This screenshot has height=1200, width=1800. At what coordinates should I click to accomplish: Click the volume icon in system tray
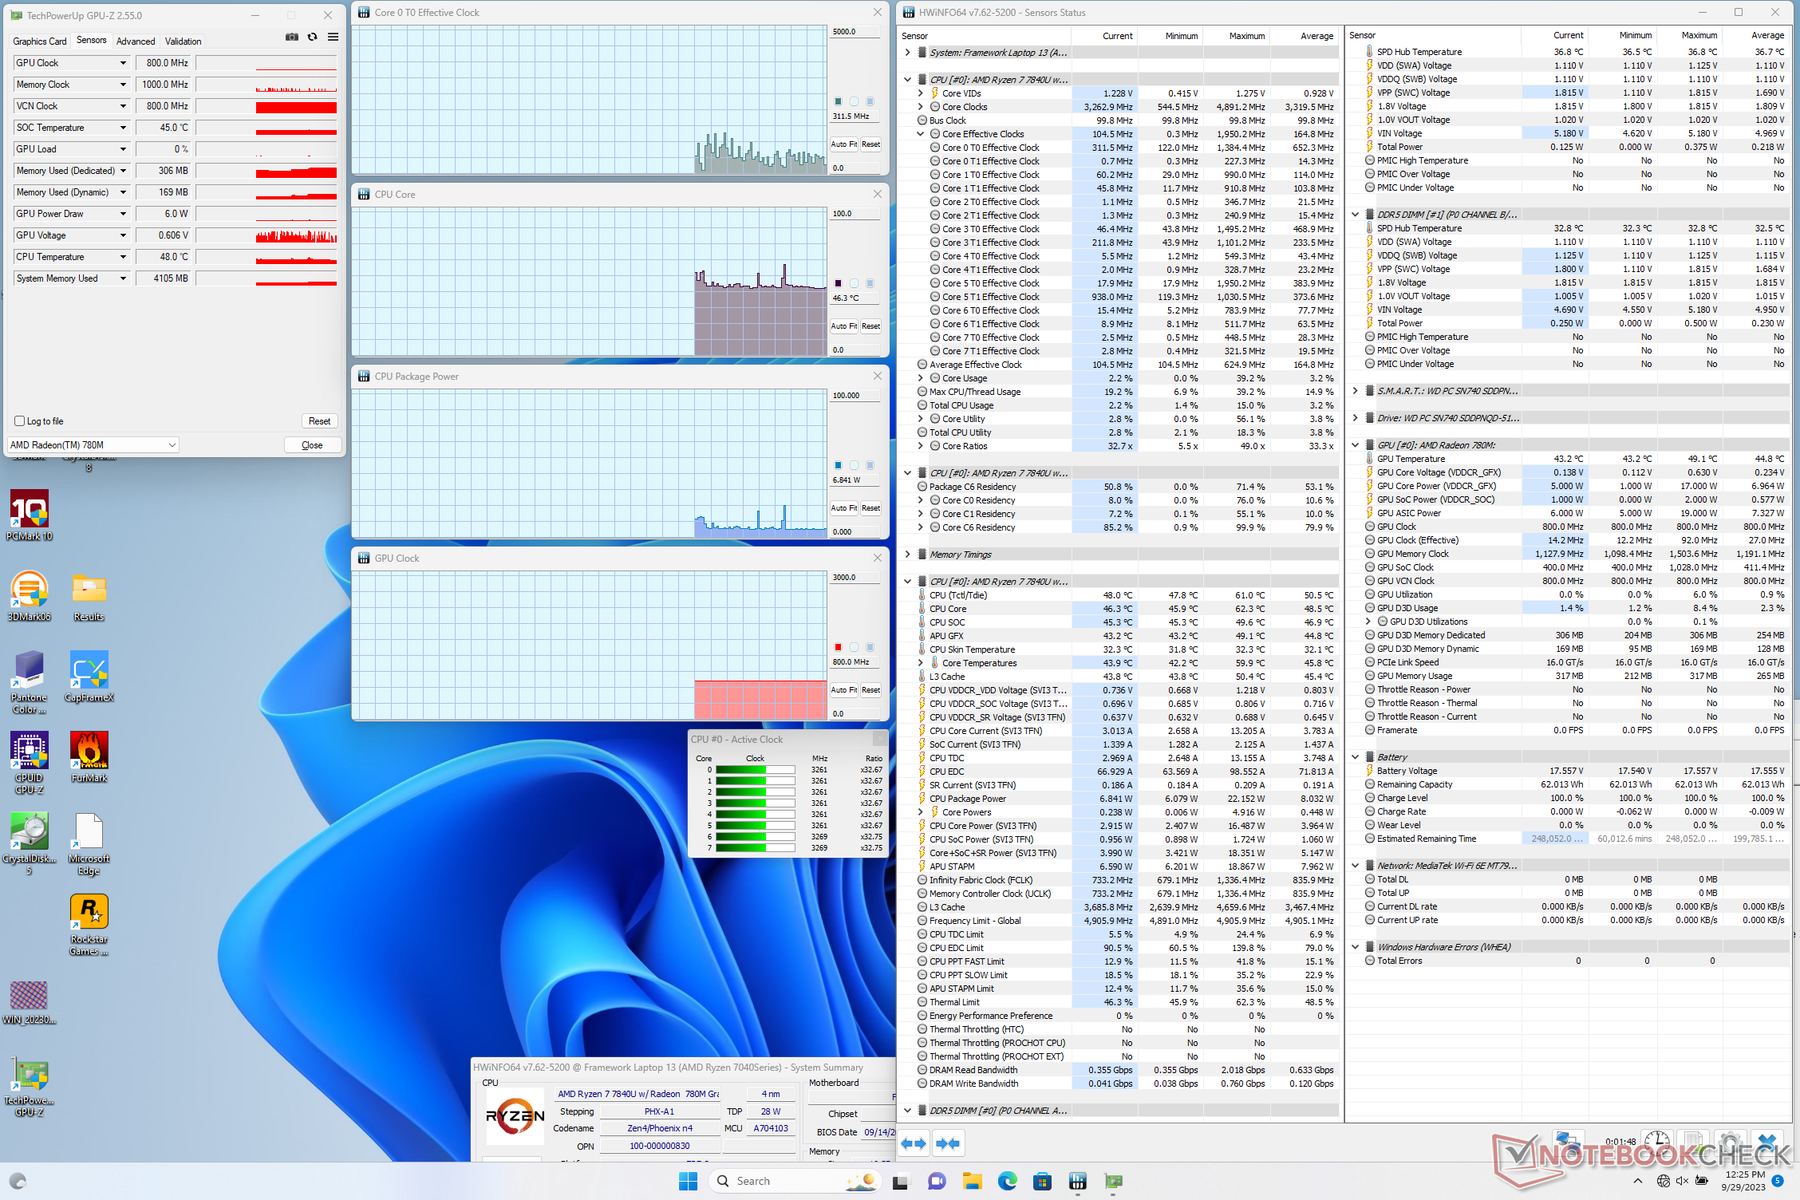pyautogui.click(x=1682, y=1181)
